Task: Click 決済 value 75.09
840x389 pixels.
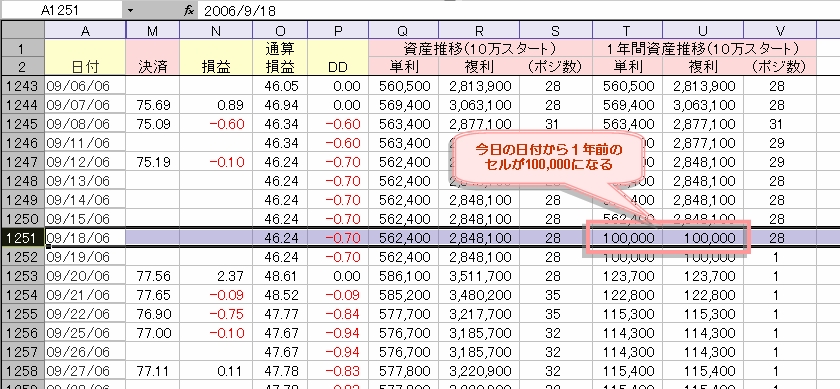Action: click(x=153, y=124)
